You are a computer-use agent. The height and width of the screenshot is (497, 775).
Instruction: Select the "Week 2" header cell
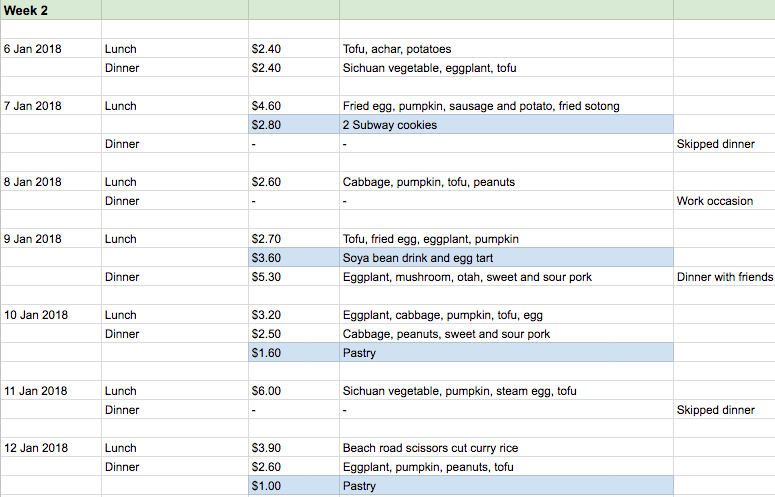point(50,10)
